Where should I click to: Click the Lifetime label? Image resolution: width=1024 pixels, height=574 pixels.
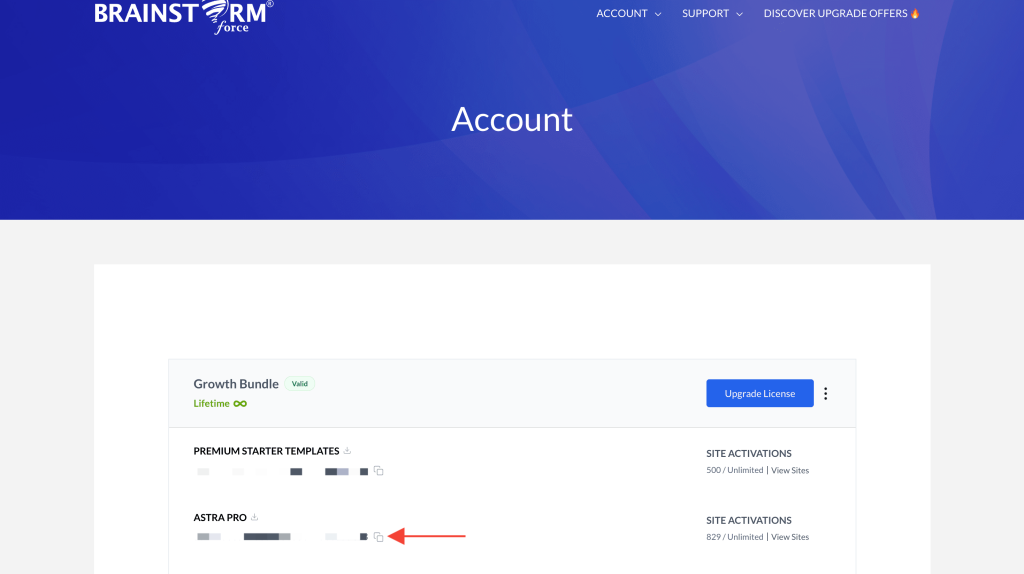pos(211,404)
